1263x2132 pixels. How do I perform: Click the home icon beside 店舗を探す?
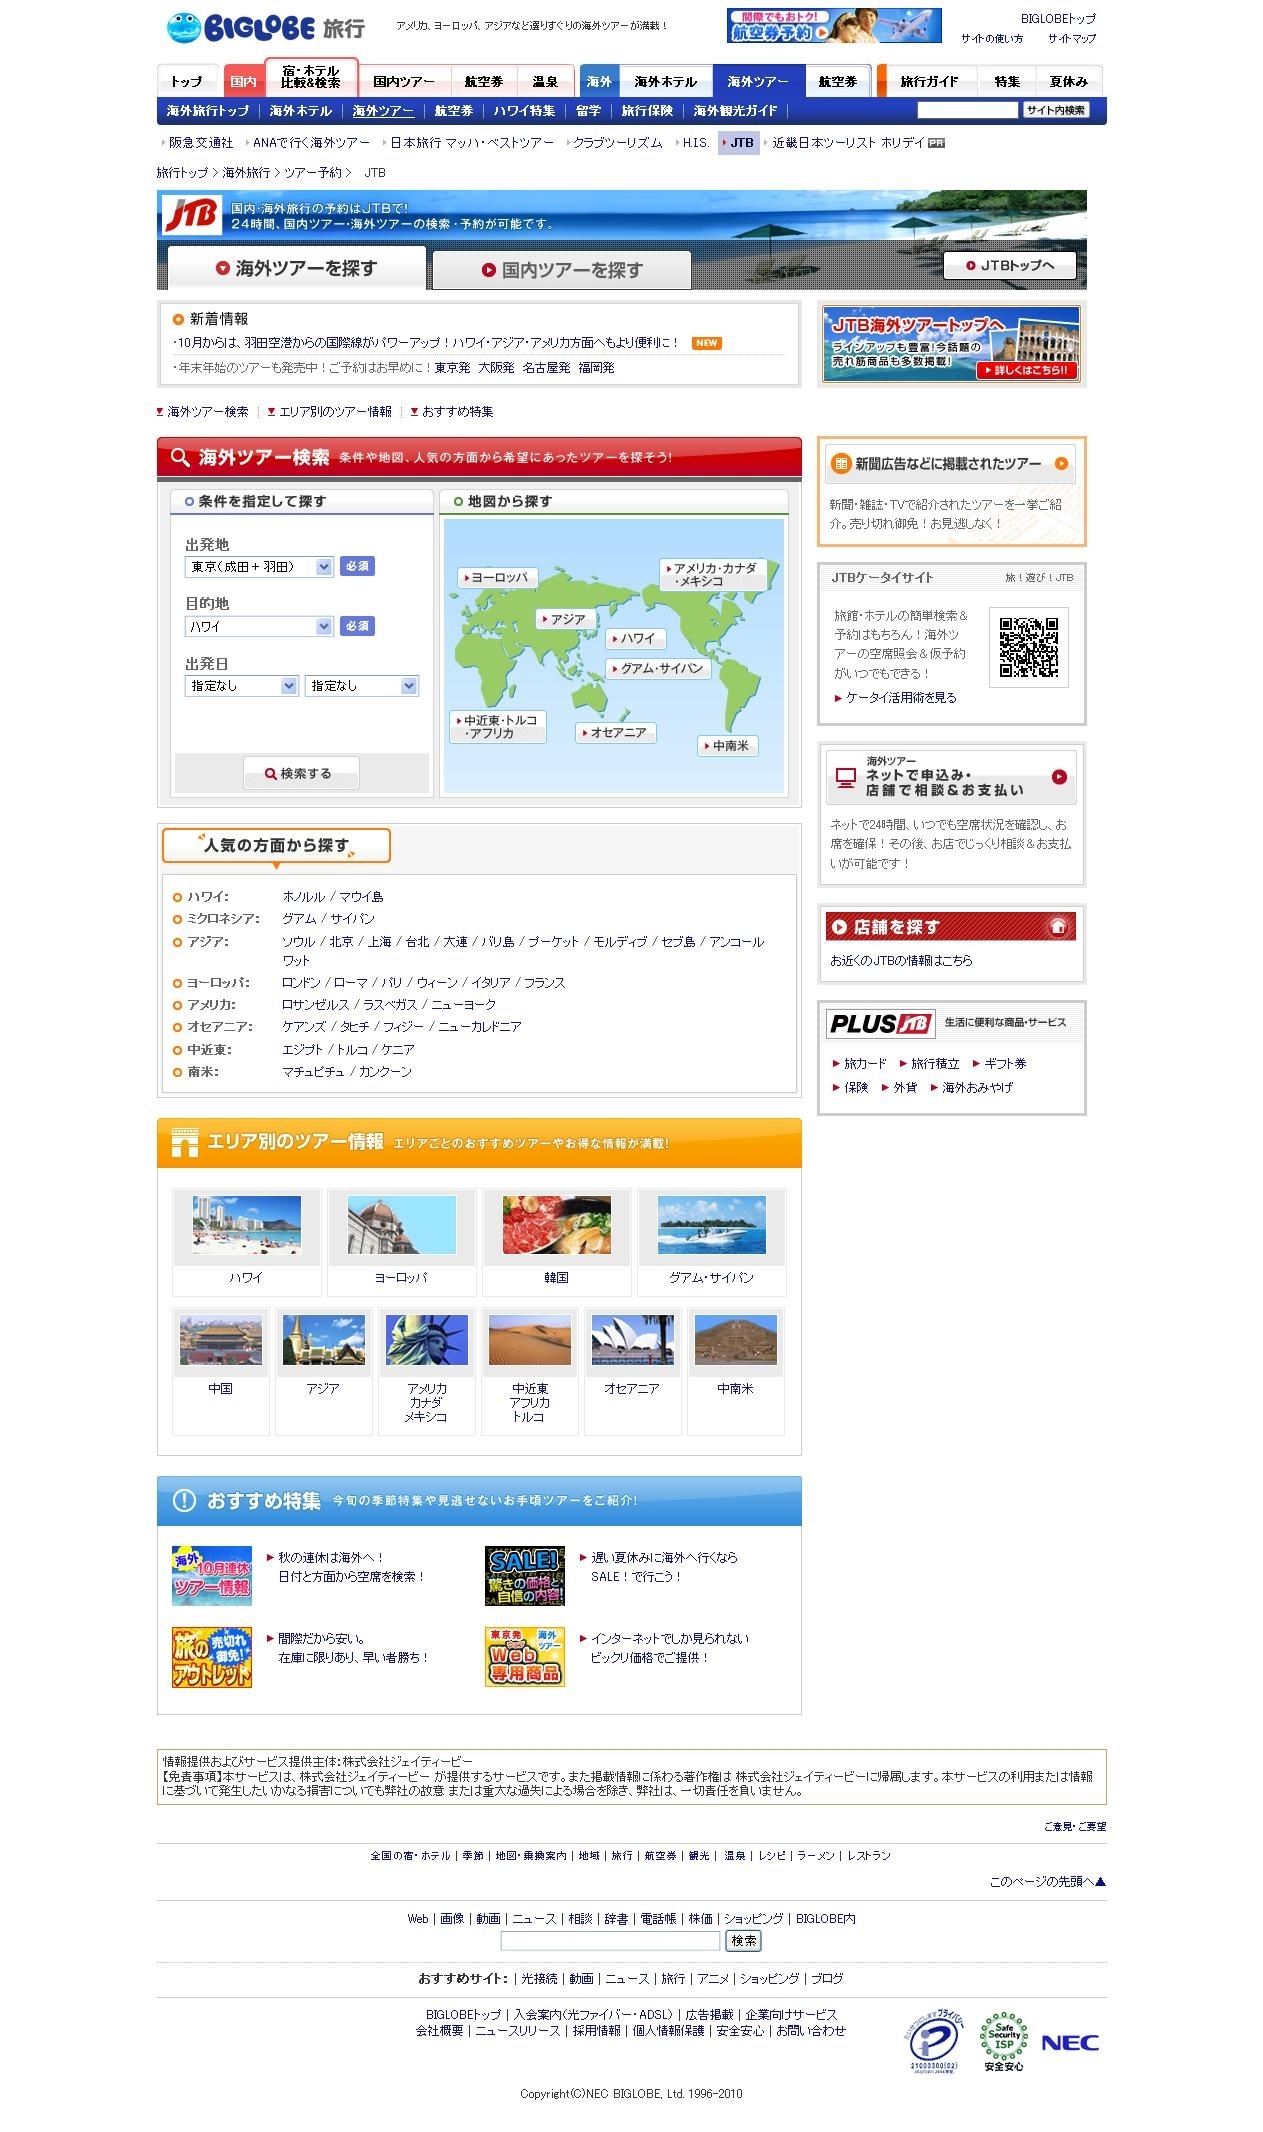coord(1058,926)
